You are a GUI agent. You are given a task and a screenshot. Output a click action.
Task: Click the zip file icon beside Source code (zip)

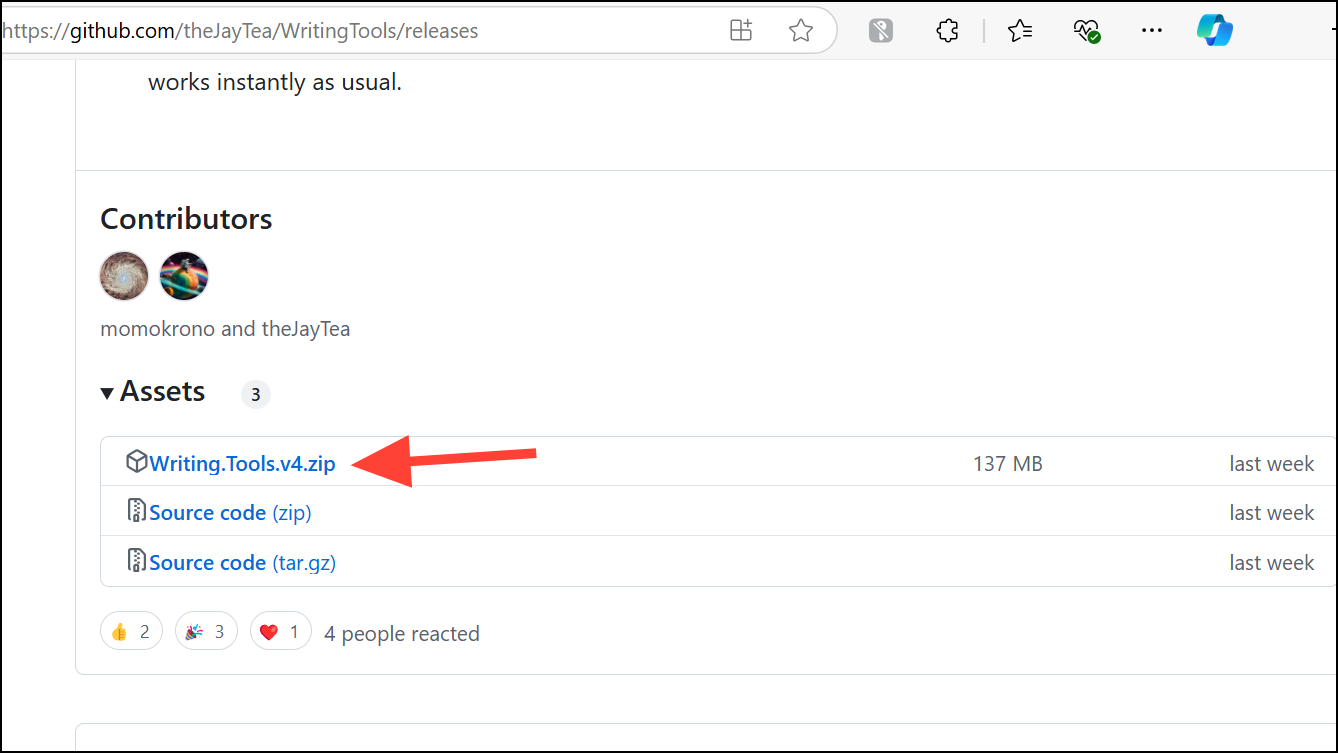tap(137, 511)
